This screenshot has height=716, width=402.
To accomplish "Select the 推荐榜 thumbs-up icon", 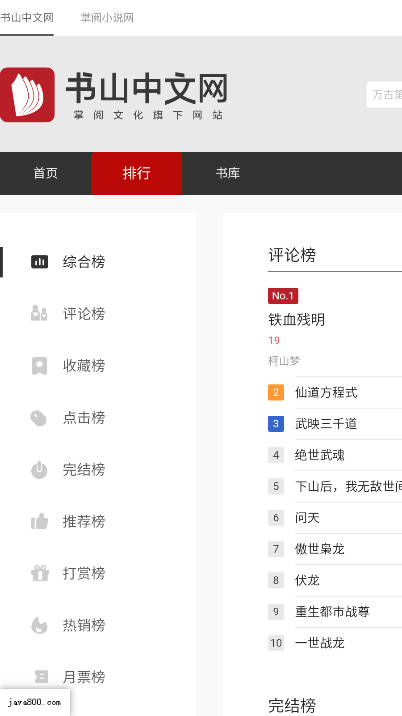I will [39, 521].
